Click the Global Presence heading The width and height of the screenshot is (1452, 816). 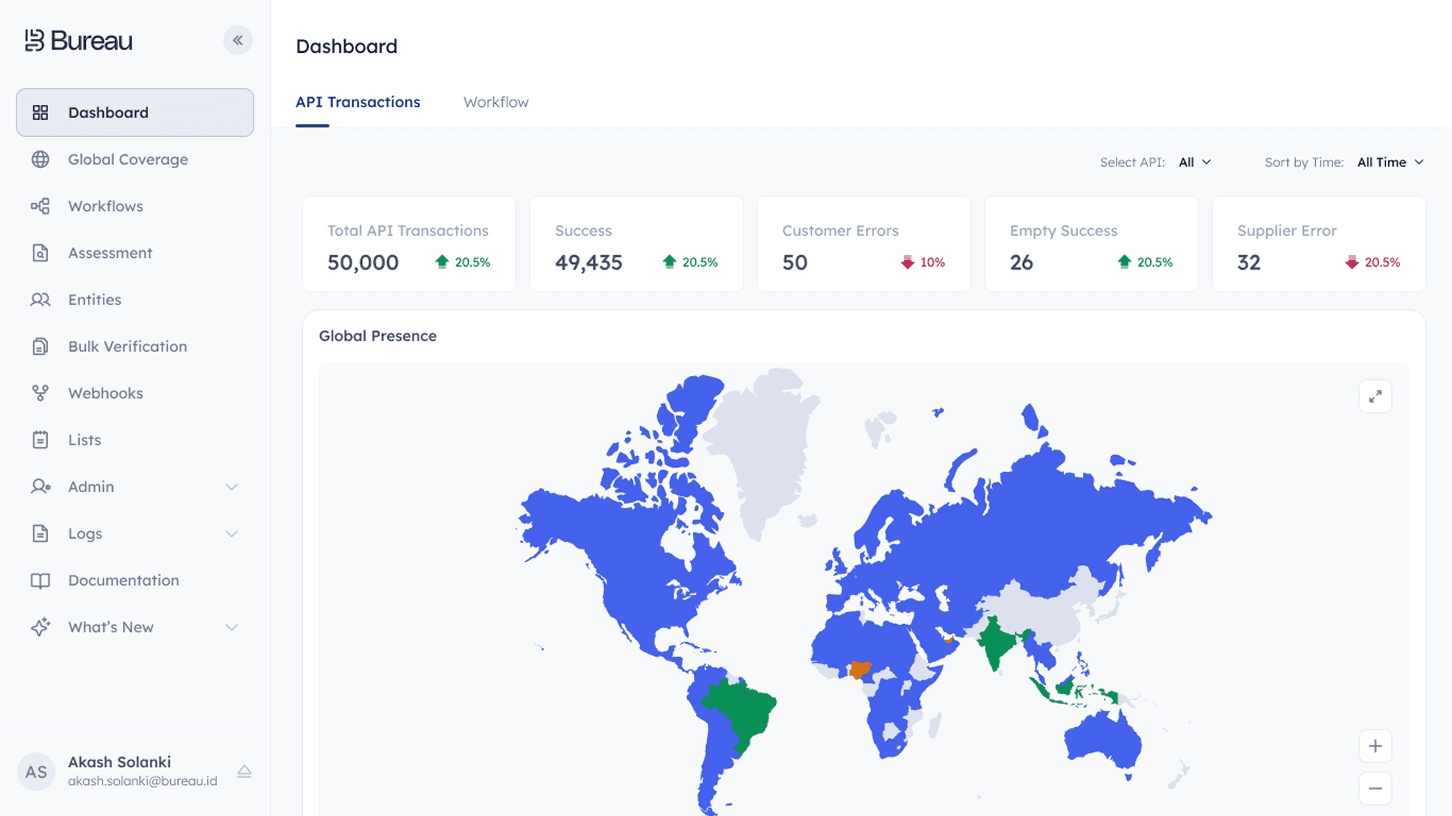[378, 336]
